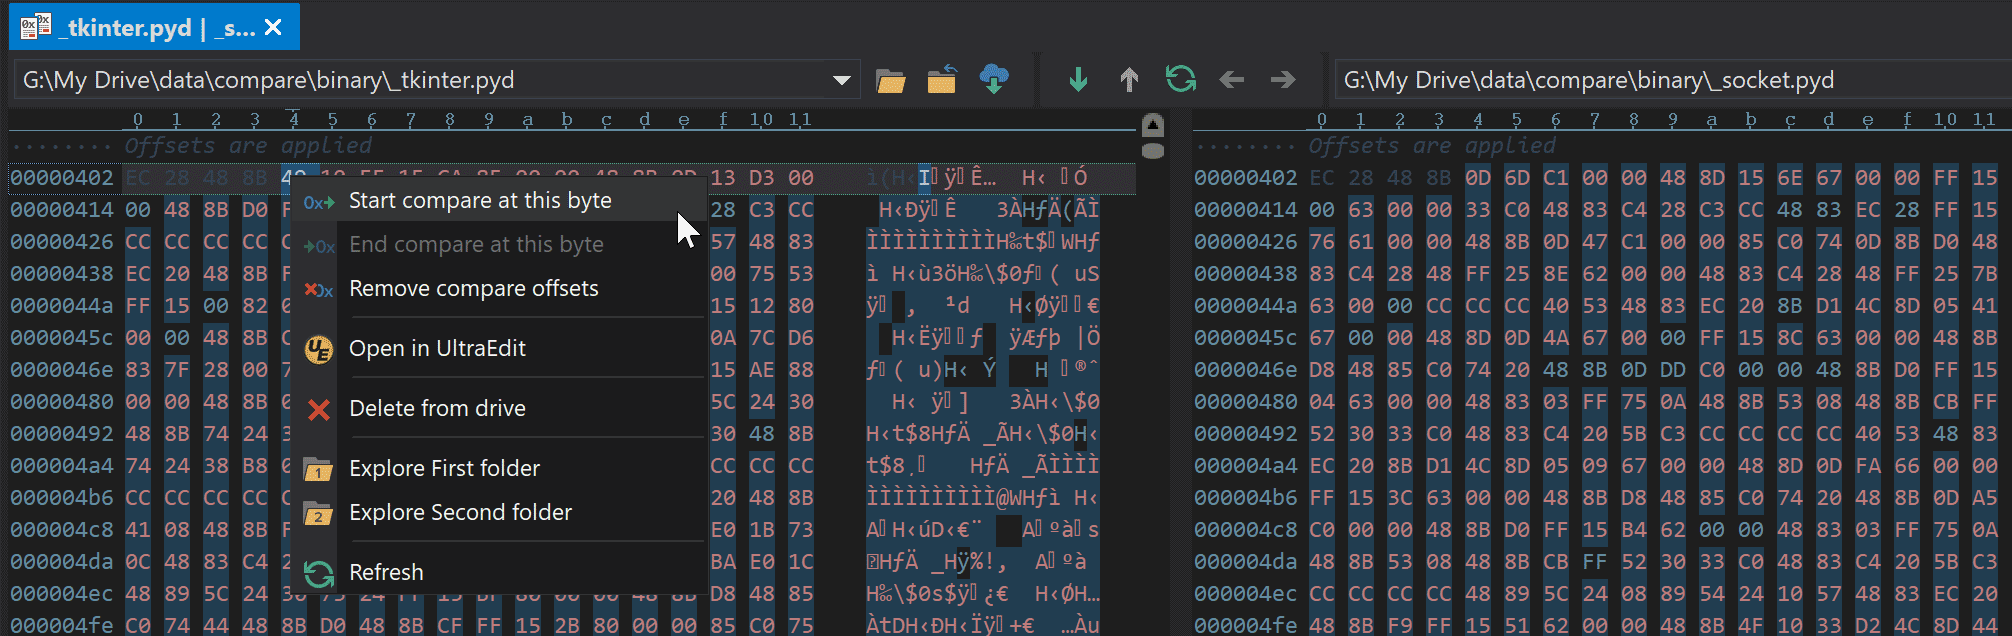This screenshot has height=636, width=2012.
Task: Click the start-compare offset icon in menu
Action: (319, 202)
